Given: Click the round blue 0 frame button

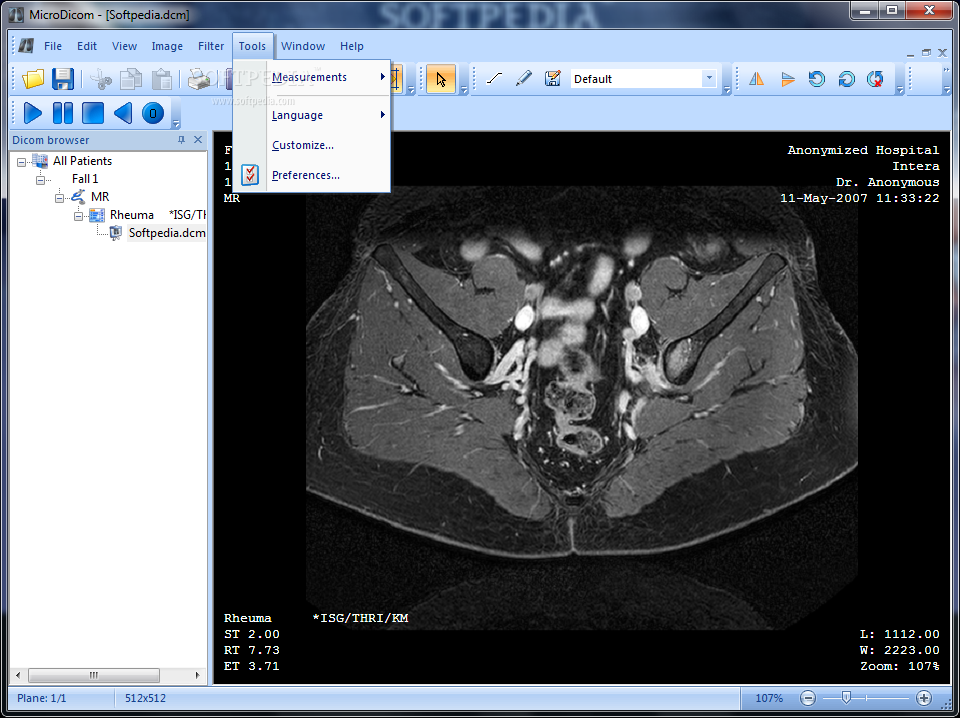Looking at the screenshot, I should click(153, 113).
